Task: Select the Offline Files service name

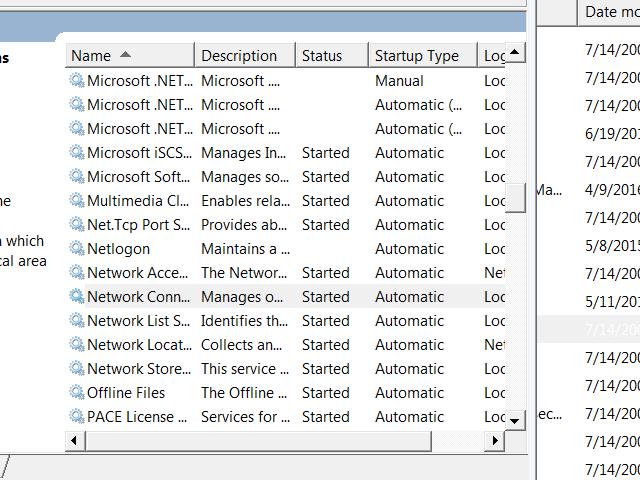Action: click(126, 393)
